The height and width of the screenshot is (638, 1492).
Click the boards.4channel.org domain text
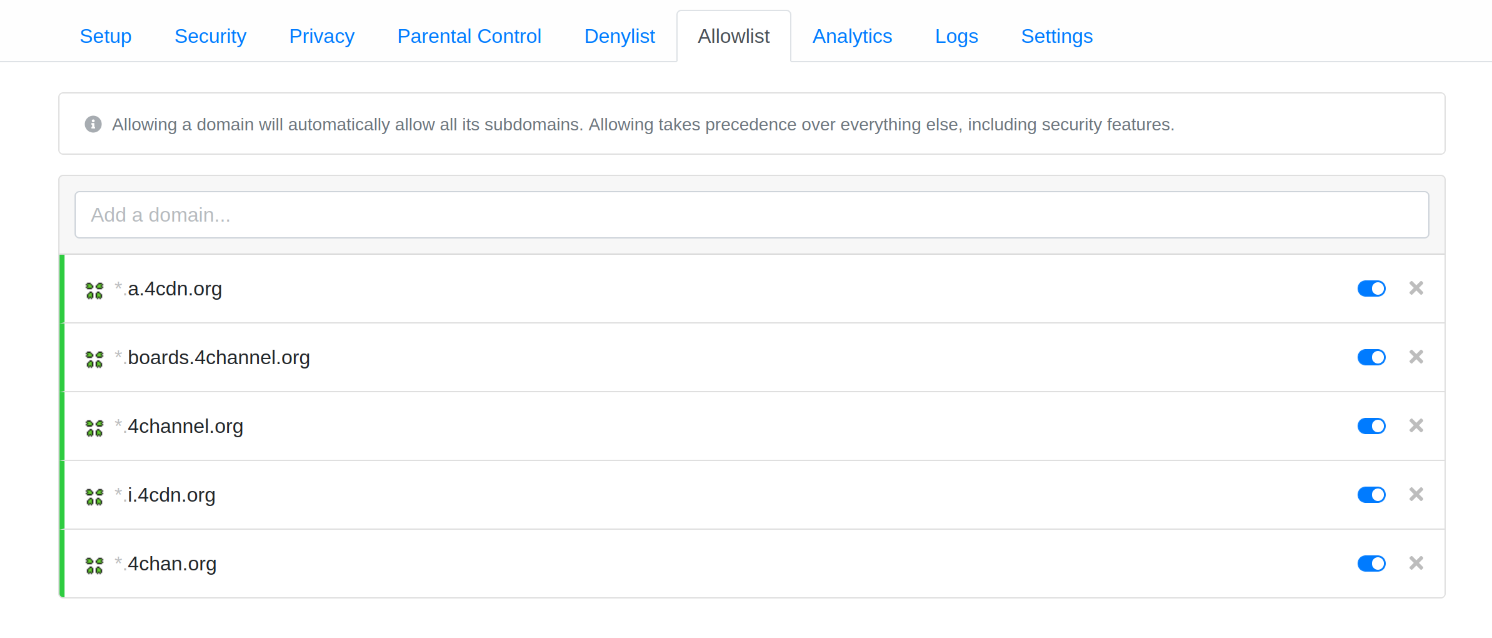[219, 358]
